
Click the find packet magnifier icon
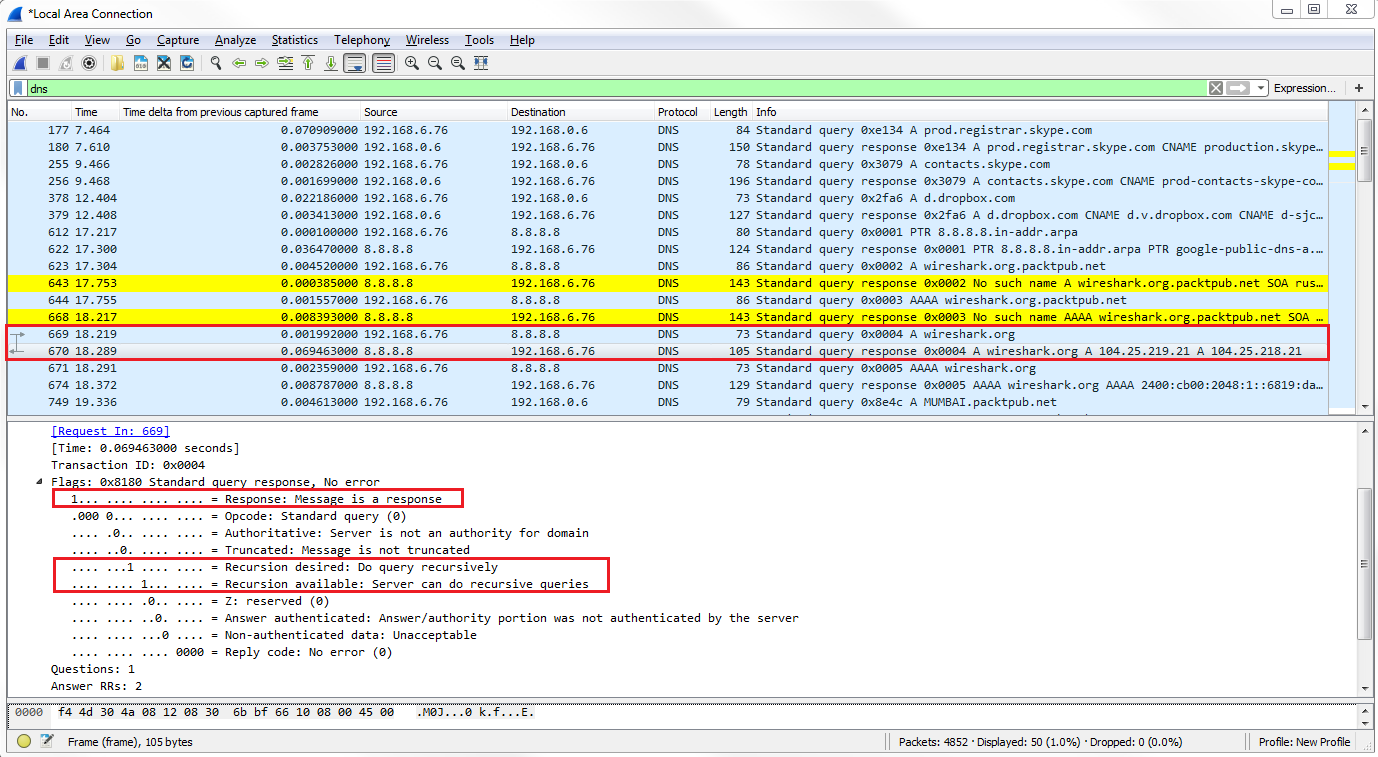[215, 63]
